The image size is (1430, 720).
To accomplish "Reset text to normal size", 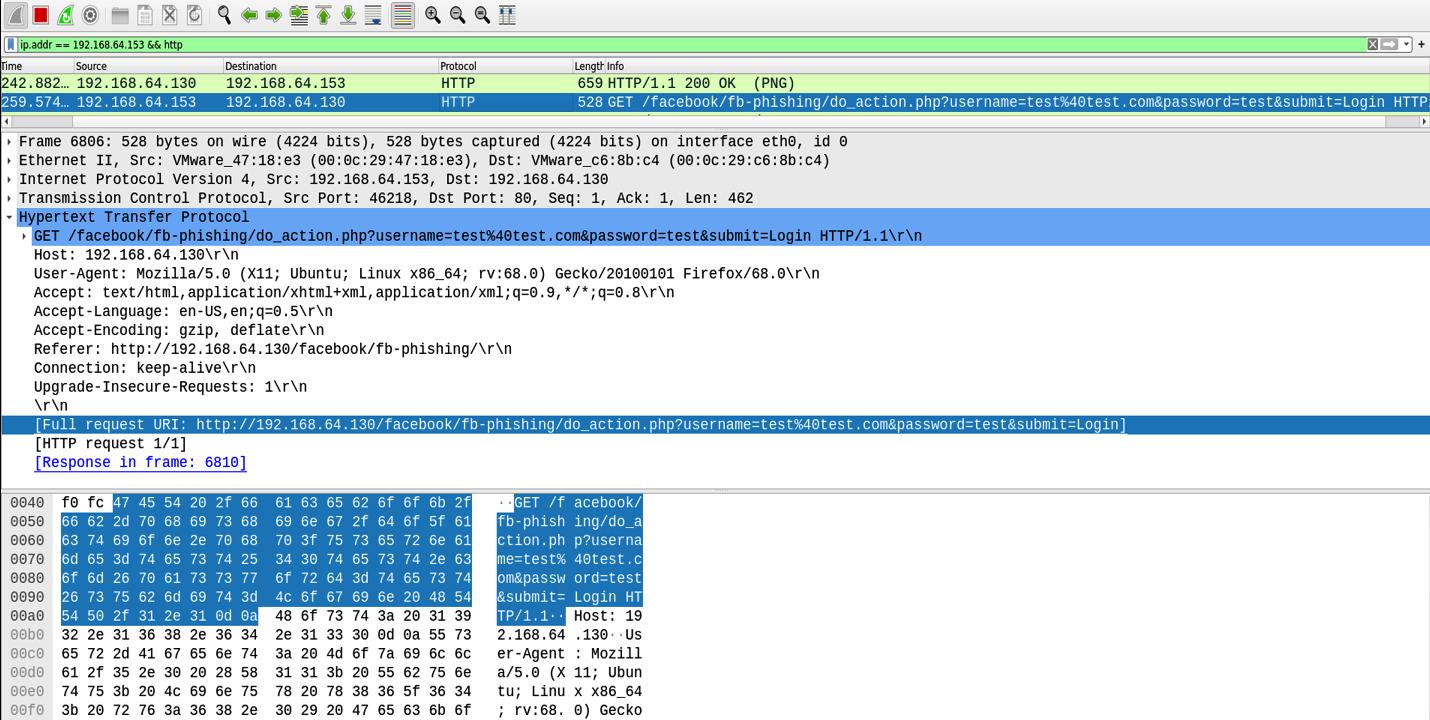I will tap(482, 15).
